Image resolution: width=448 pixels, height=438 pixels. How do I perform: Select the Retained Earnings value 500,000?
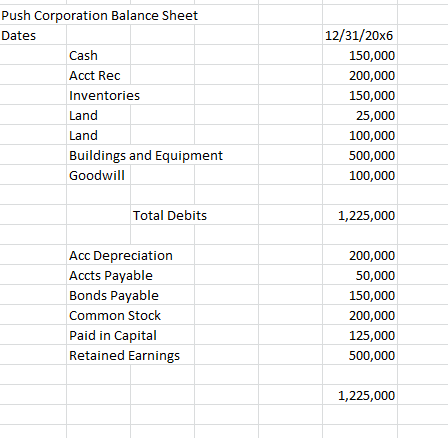[x=372, y=356]
